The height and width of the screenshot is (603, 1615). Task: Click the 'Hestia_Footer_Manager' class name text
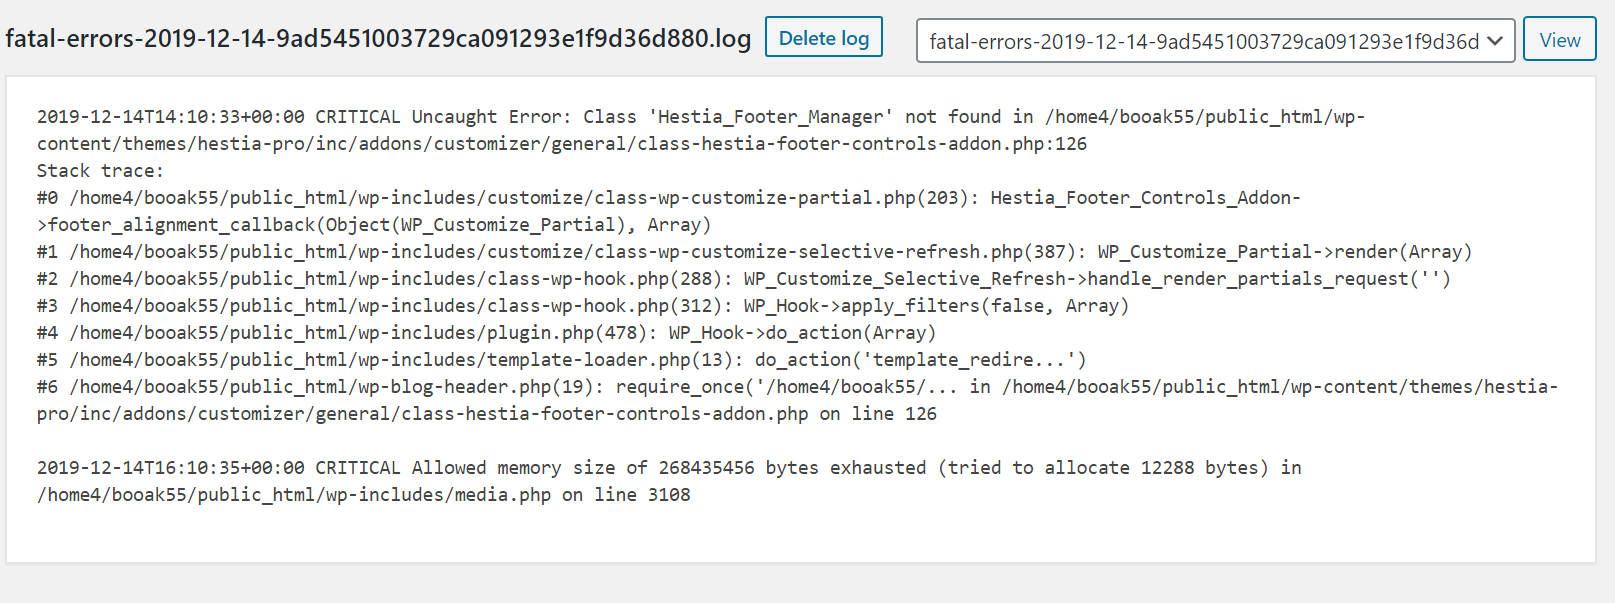point(770,117)
